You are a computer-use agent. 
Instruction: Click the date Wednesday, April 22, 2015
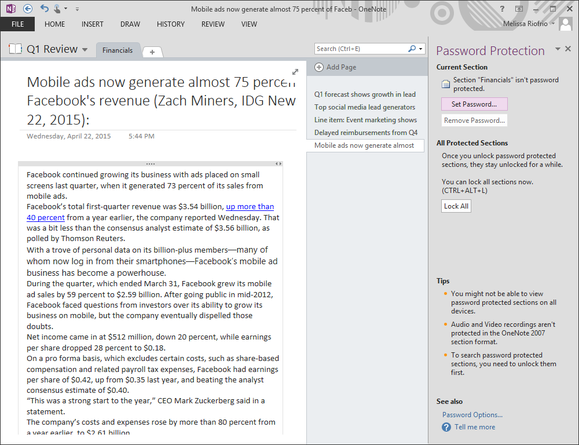(x=69, y=136)
